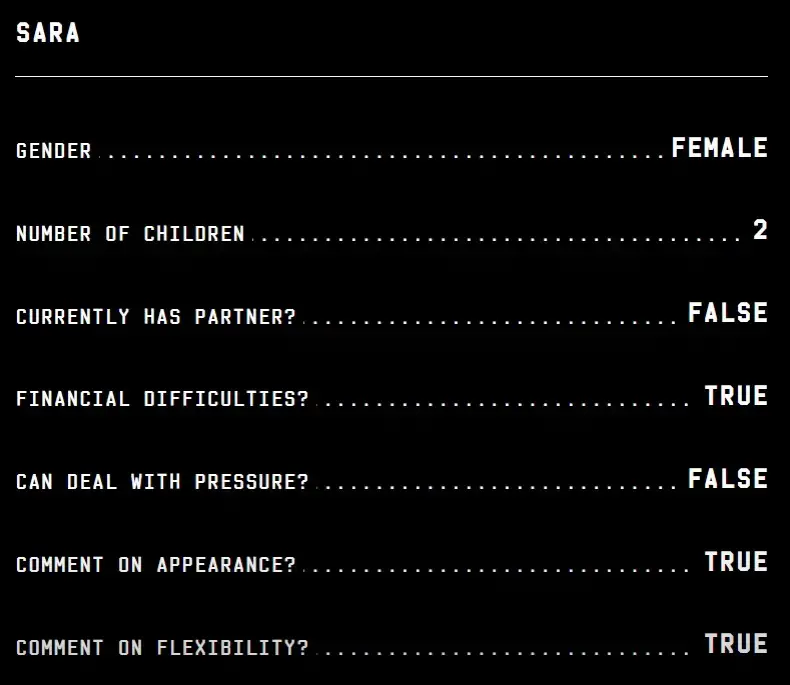Select the COMMENT ON APPEARANCE? label
This screenshot has height=685, width=790.
(x=156, y=565)
